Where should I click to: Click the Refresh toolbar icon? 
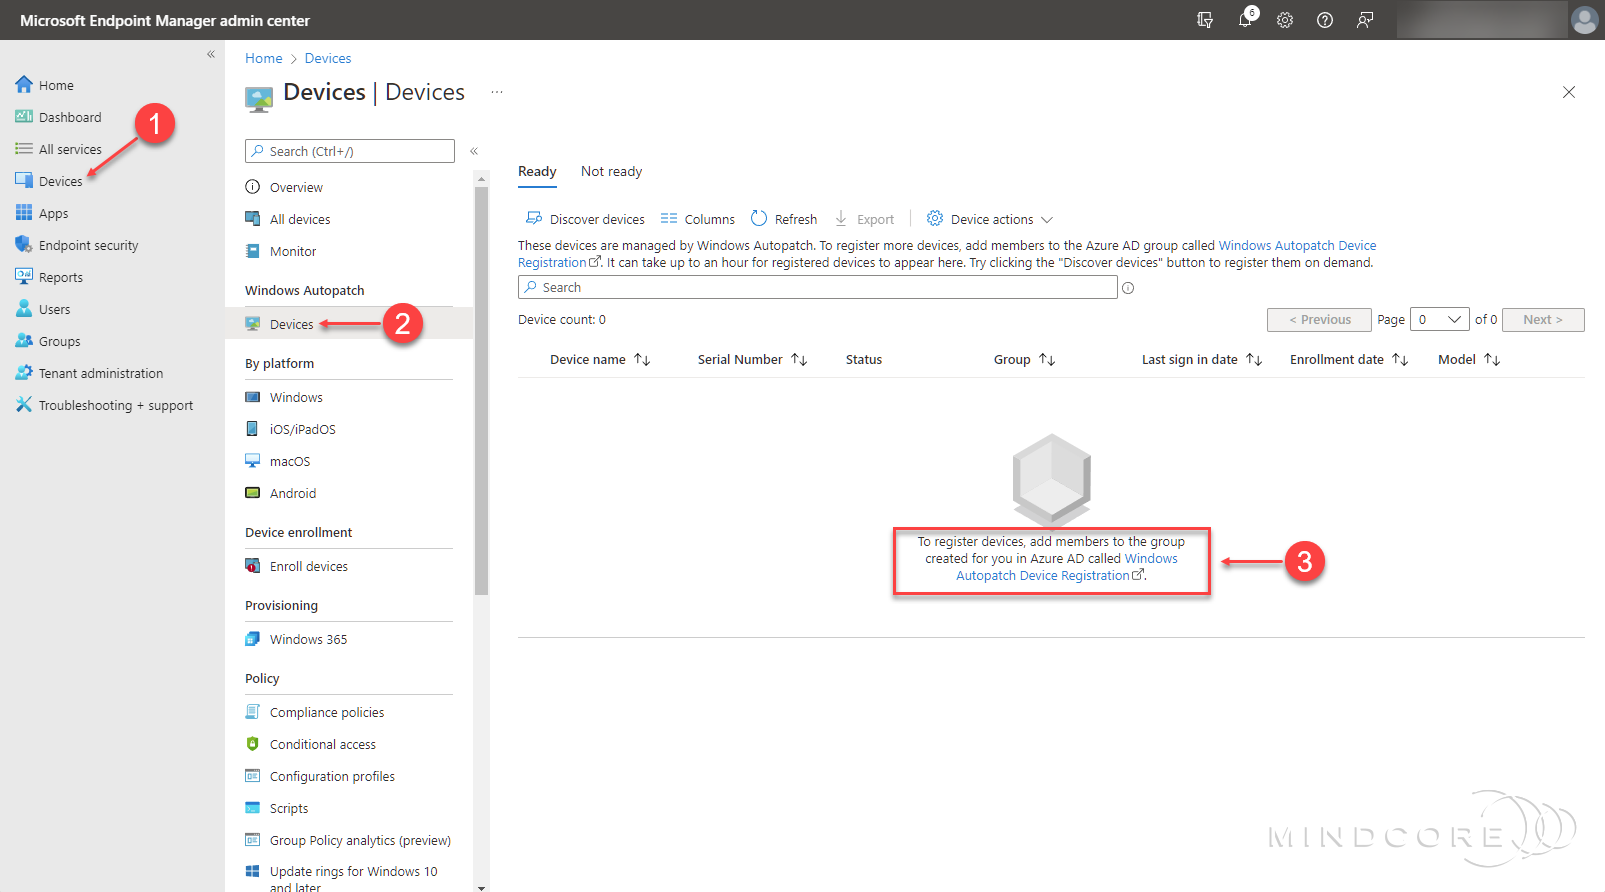pyautogui.click(x=759, y=219)
